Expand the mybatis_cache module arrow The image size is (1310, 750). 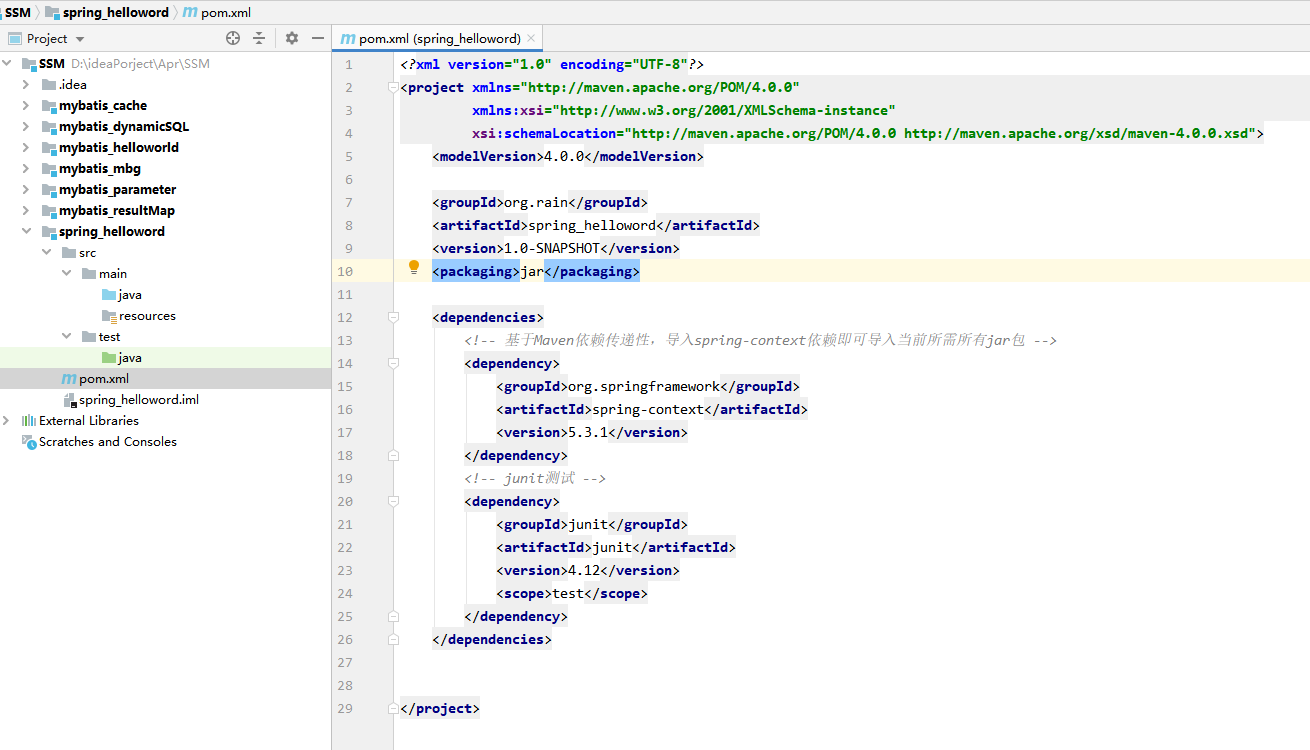point(27,106)
